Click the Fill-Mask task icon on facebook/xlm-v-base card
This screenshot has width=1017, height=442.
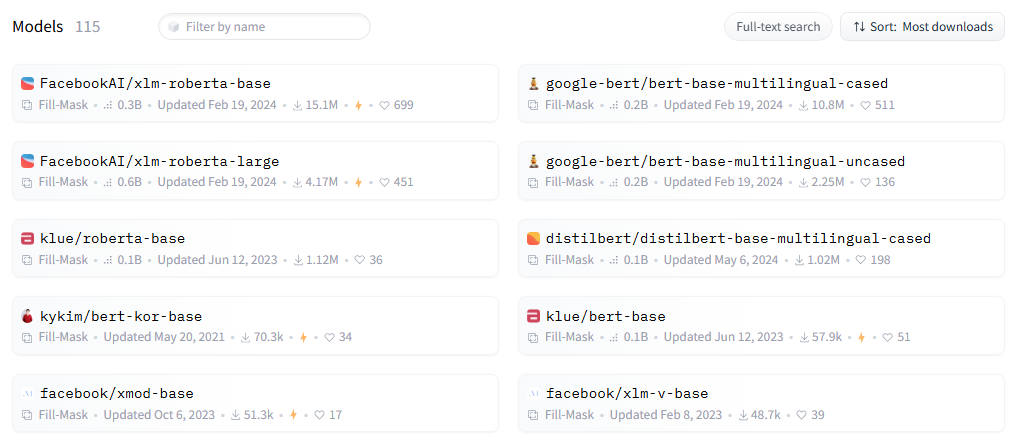(533, 415)
